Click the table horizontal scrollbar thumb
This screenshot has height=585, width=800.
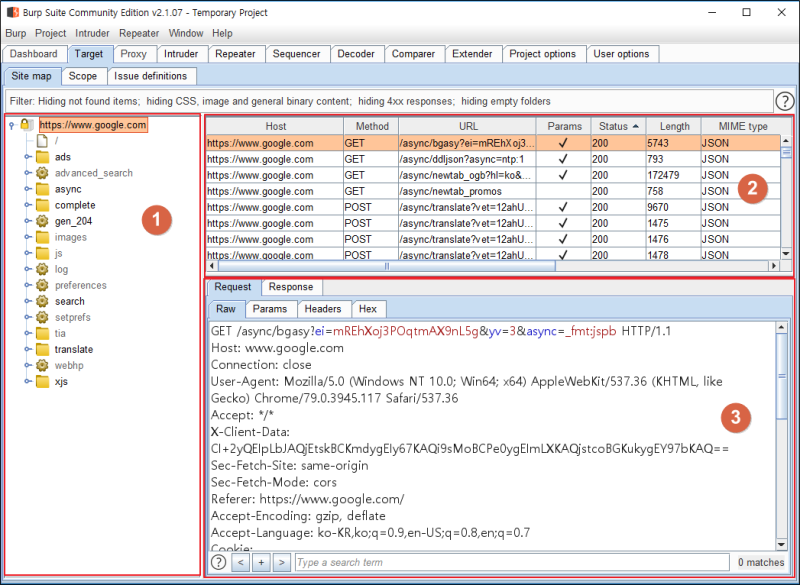386,266
